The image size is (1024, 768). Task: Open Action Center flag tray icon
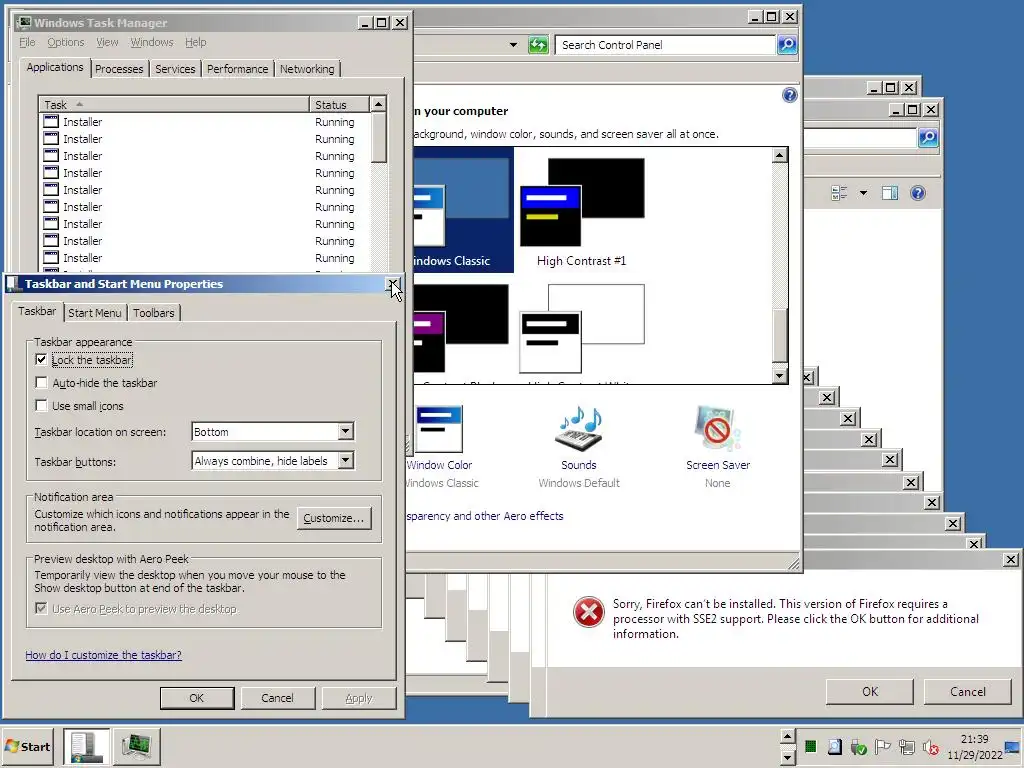pos(882,746)
